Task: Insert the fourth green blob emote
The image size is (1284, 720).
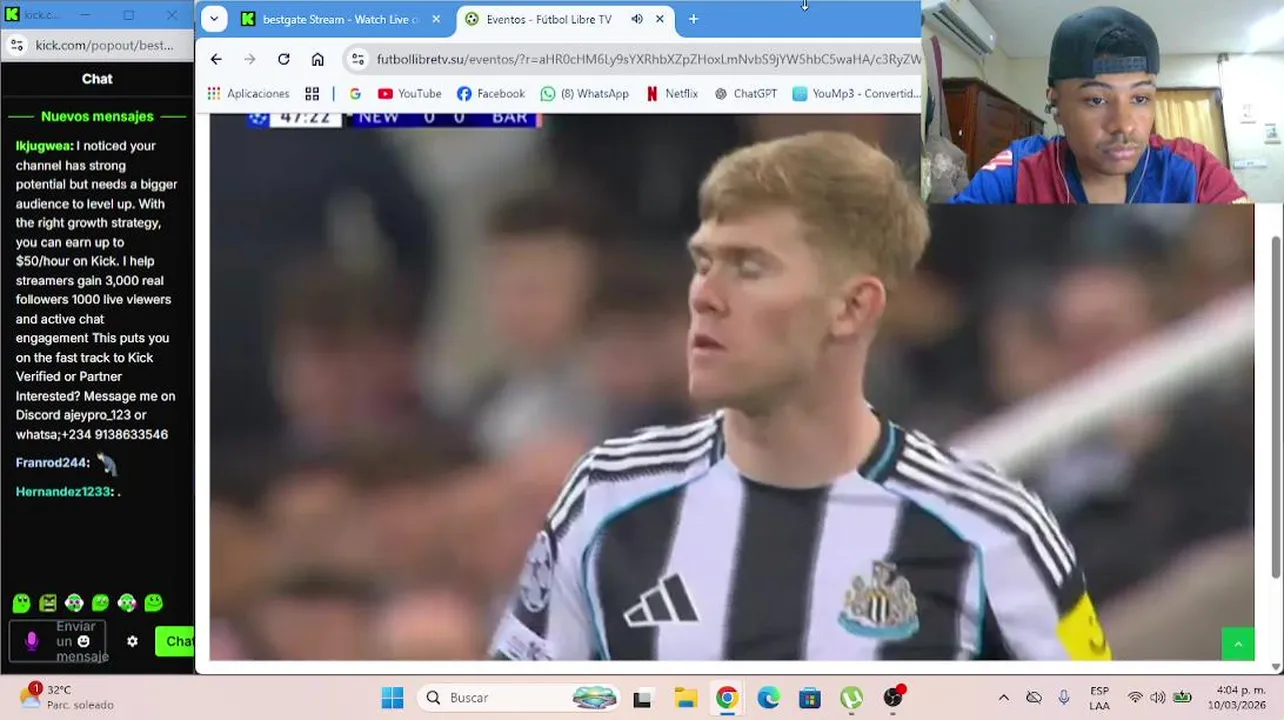Action: [100, 603]
